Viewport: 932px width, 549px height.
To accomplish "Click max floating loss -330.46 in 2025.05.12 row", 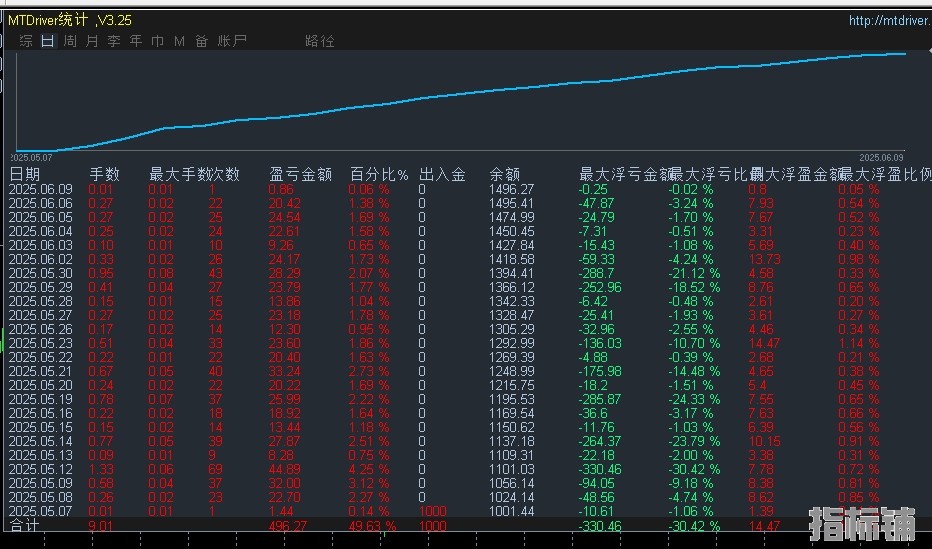I will pyautogui.click(x=600, y=469).
